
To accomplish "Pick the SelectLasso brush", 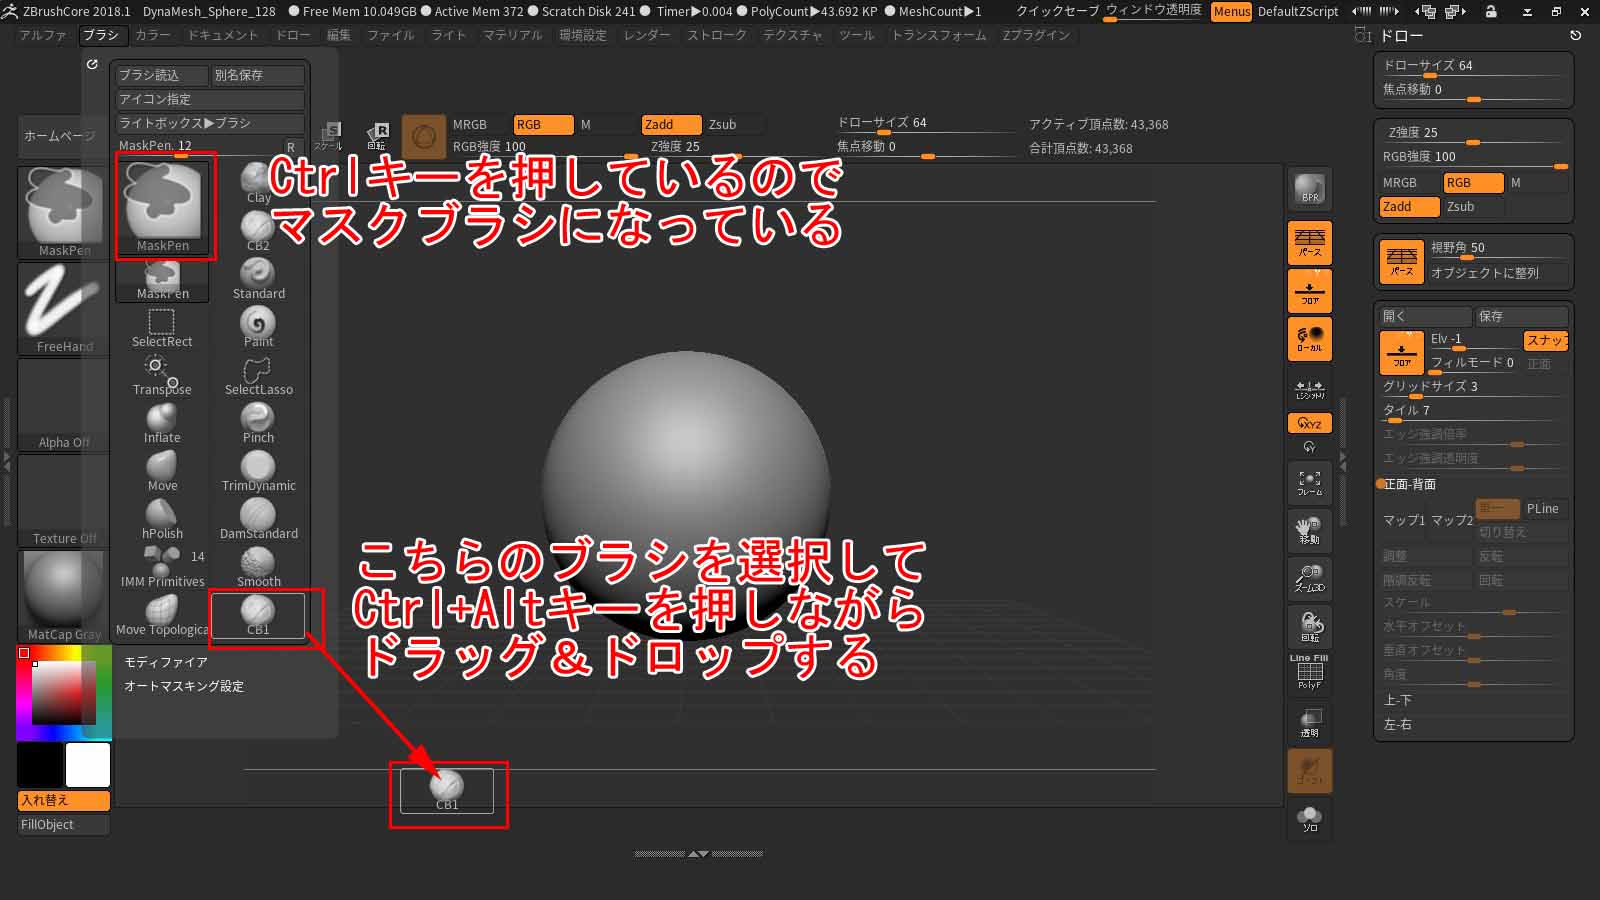I will tap(258, 375).
